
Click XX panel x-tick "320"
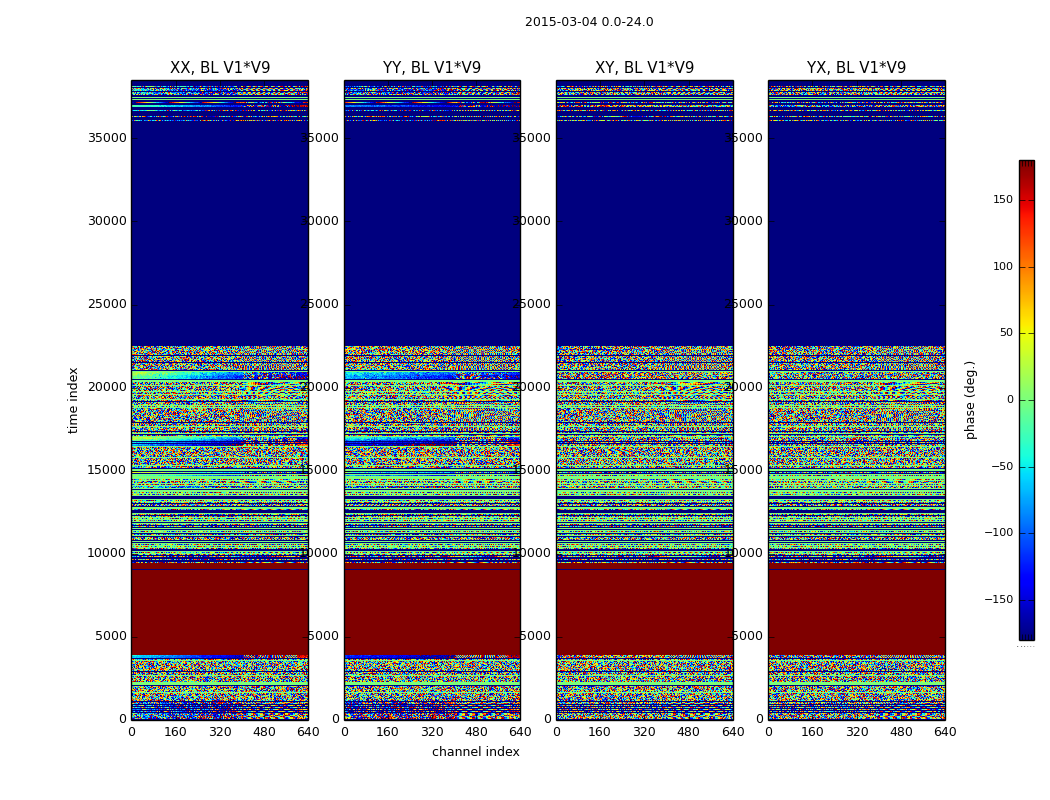(220, 732)
